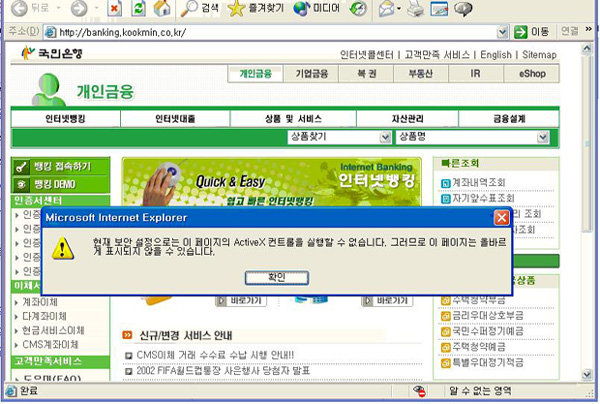
Task: Click the 뱅킹 접속하기 button
Action: (x=60, y=166)
